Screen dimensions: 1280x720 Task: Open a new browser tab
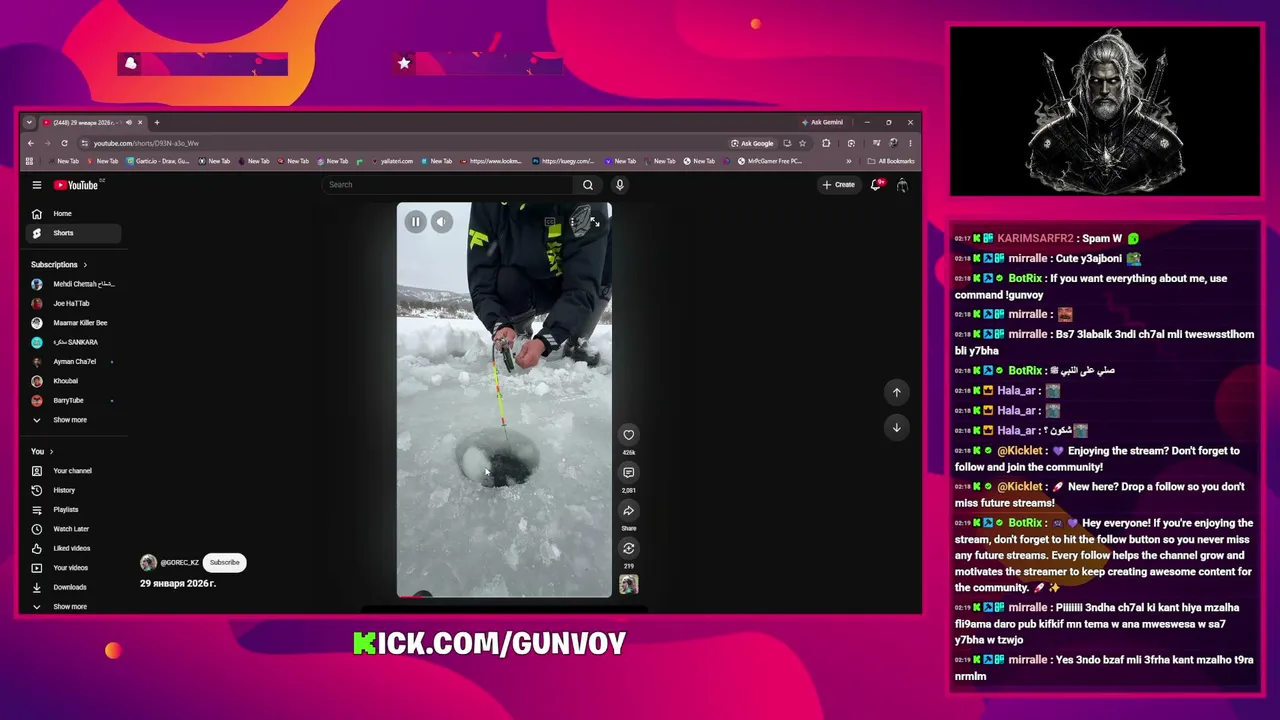[x=157, y=122]
